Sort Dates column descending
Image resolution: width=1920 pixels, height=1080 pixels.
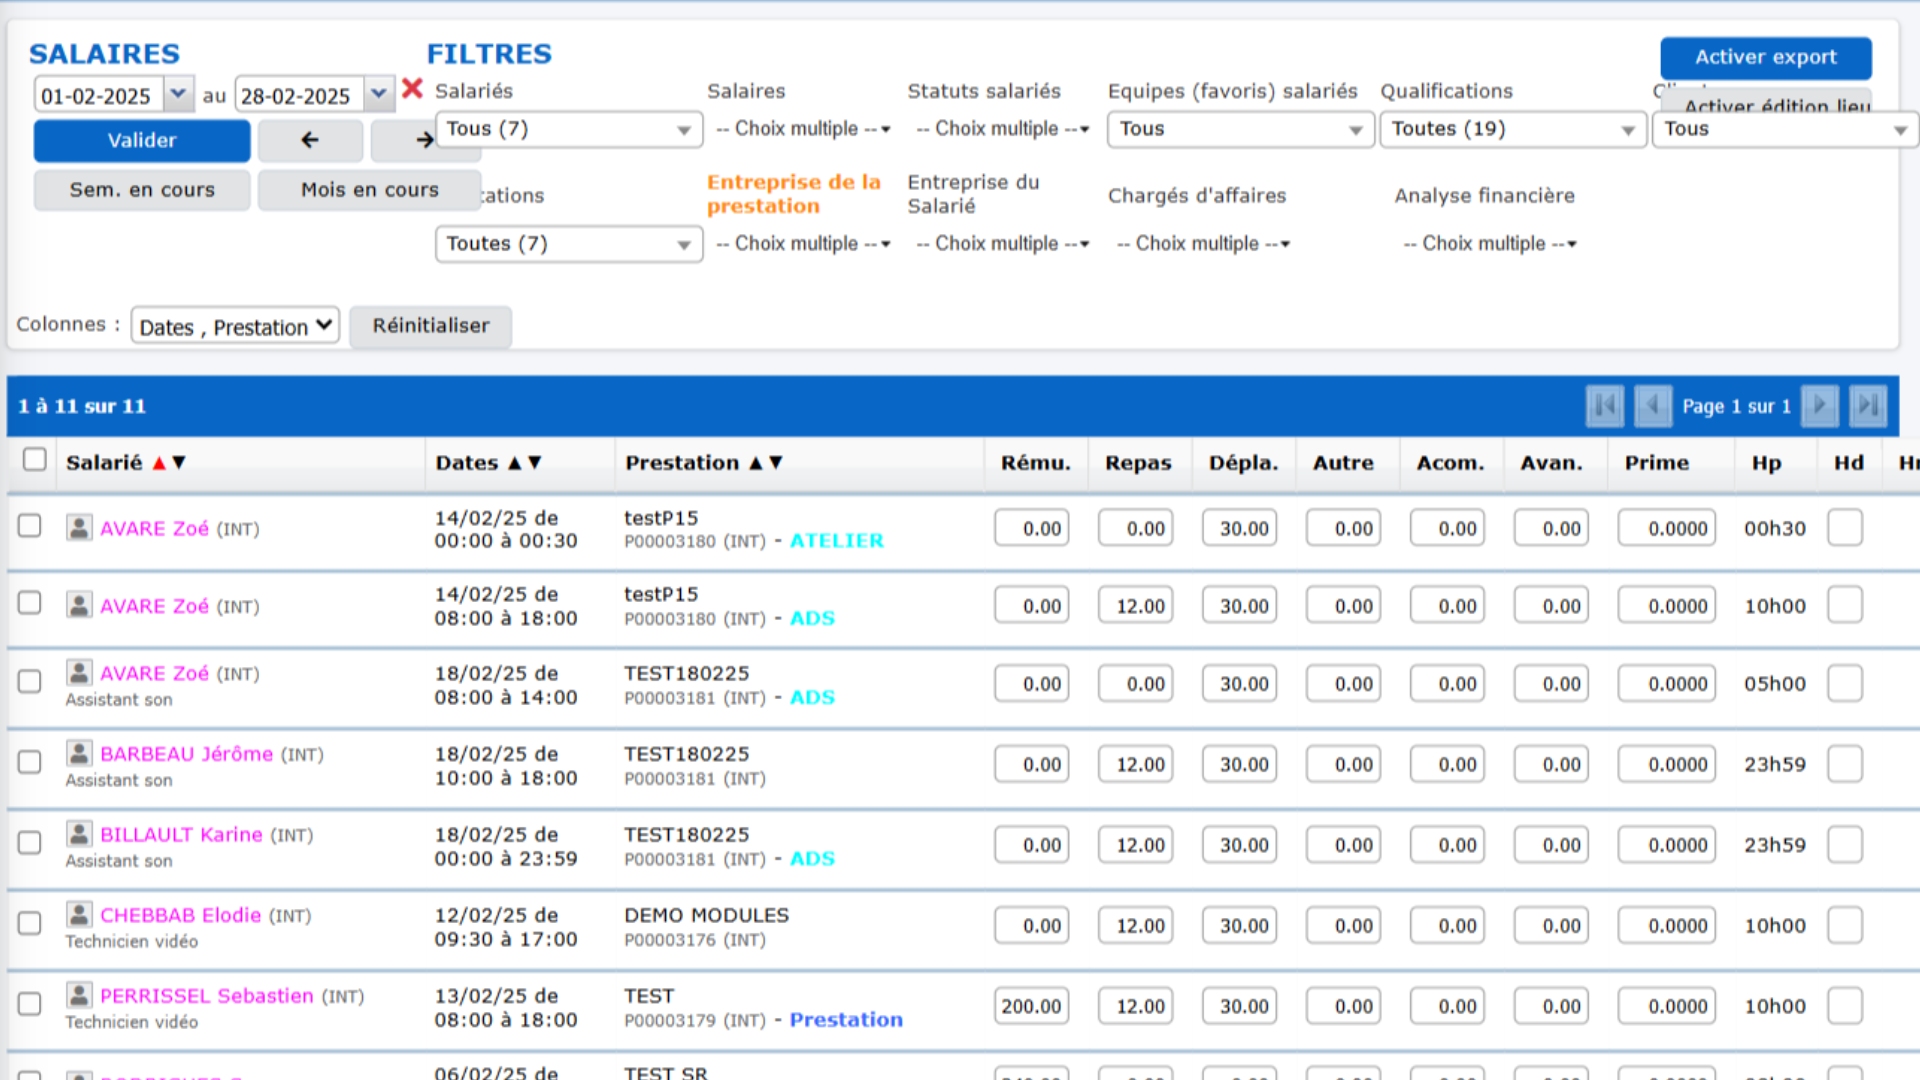point(535,463)
